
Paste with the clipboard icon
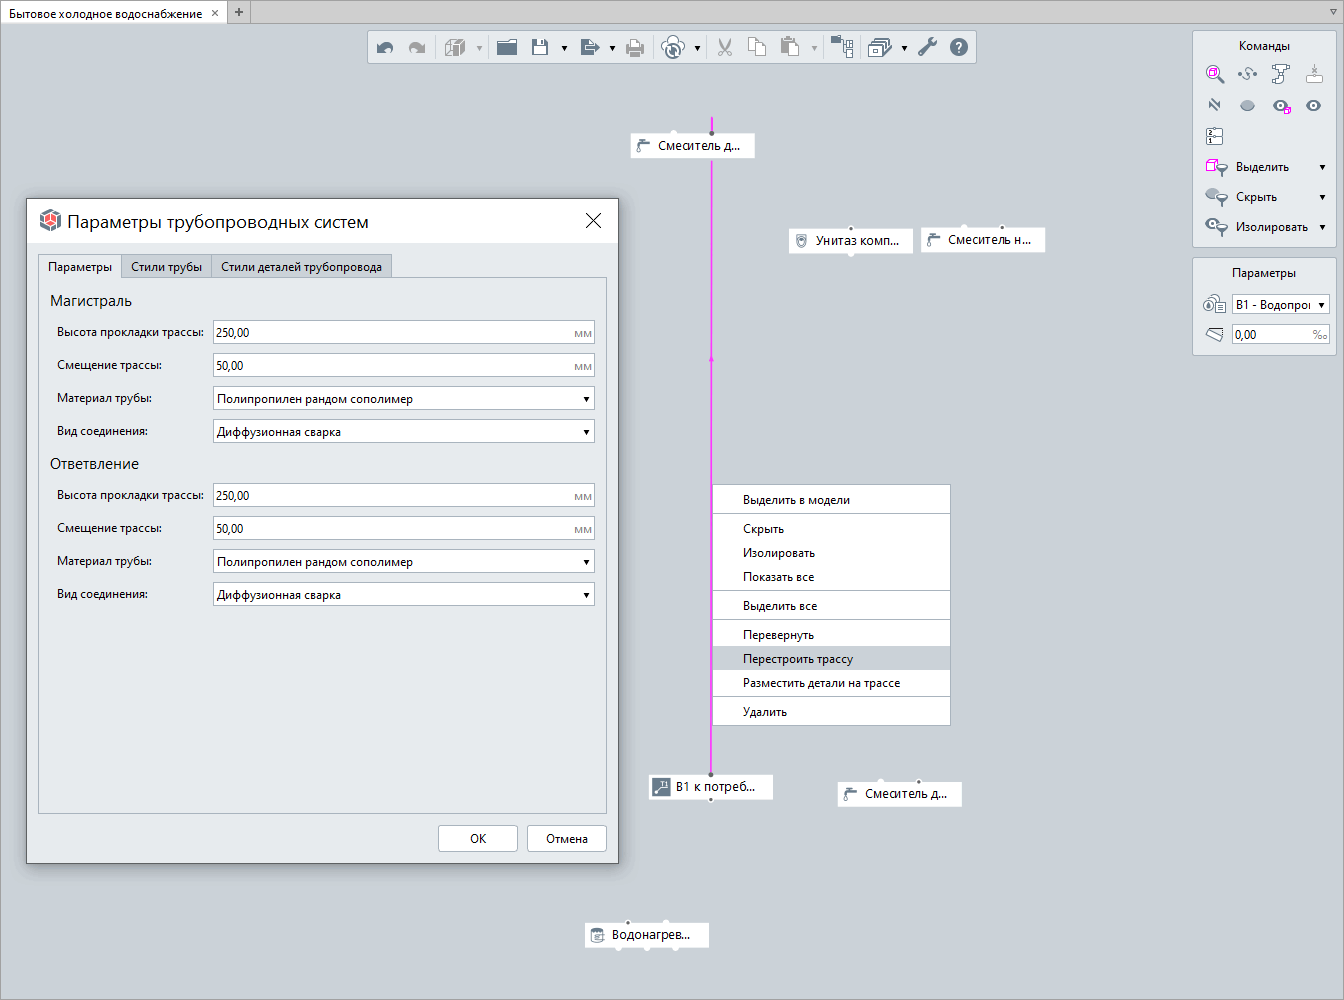790,47
